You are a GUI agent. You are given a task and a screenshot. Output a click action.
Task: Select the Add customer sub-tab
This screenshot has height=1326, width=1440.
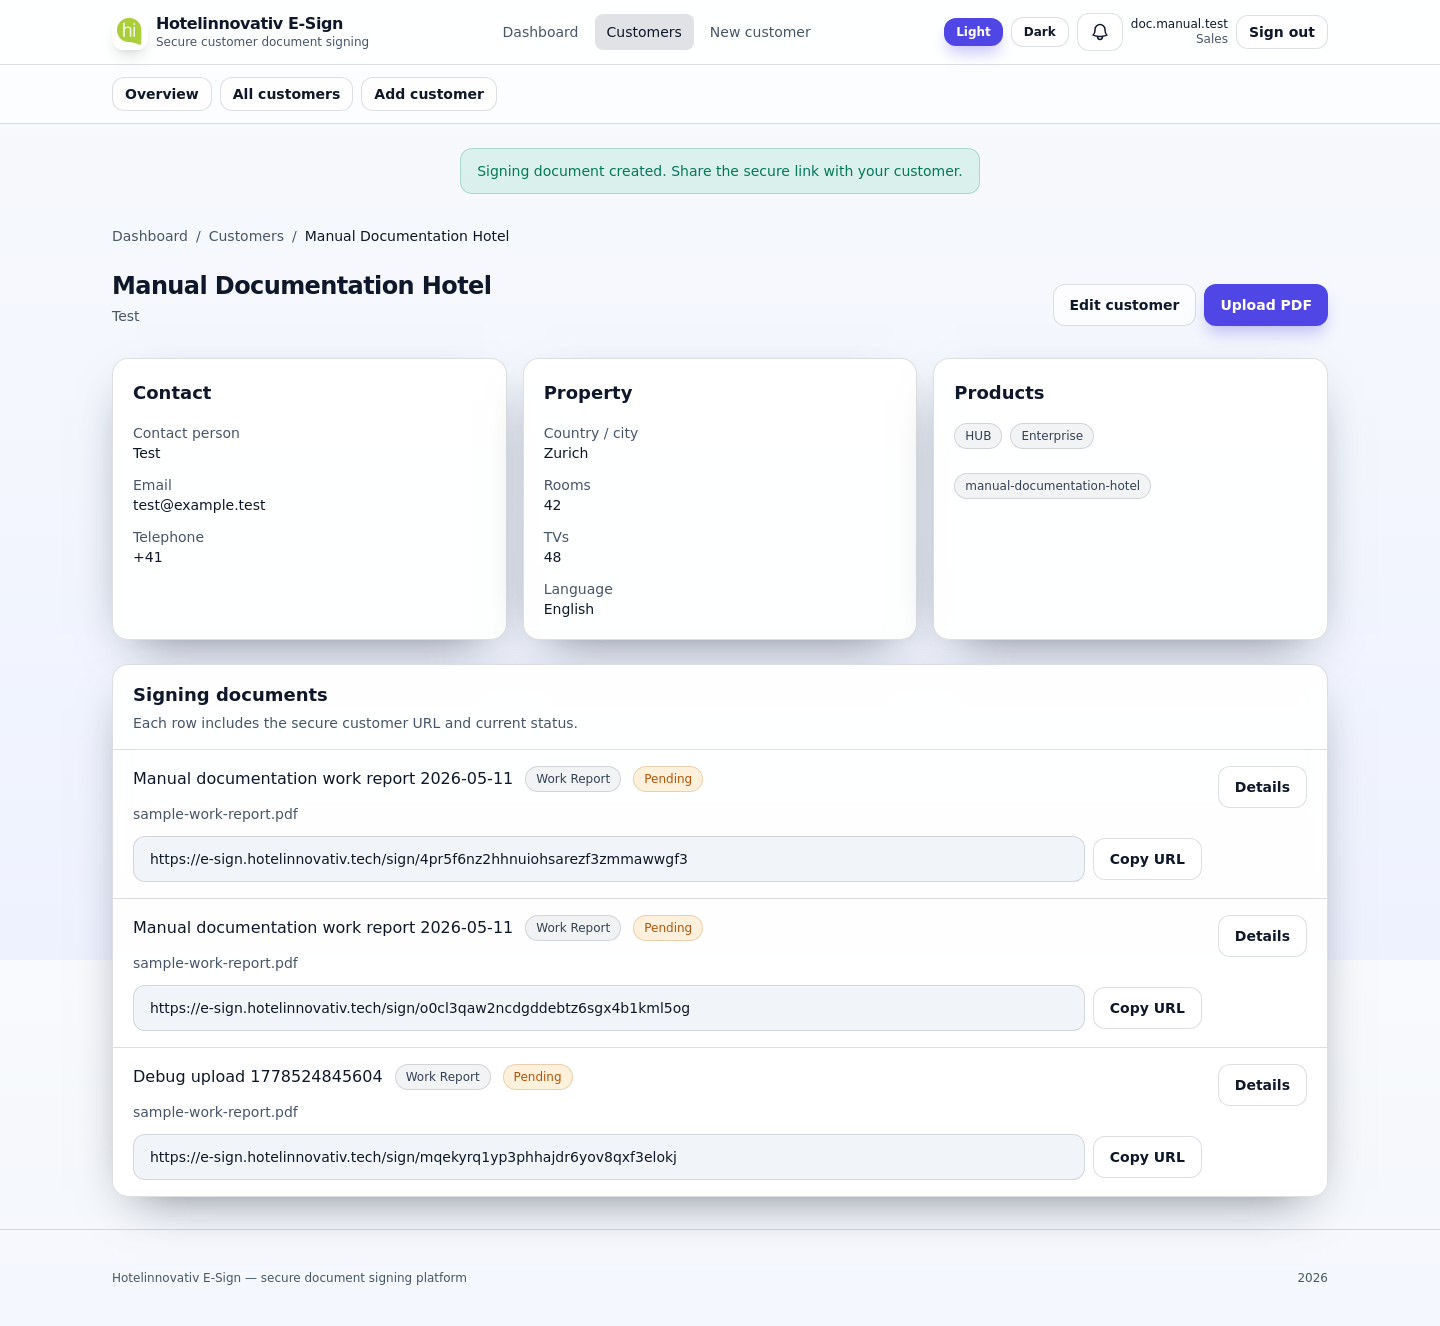[429, 94]
